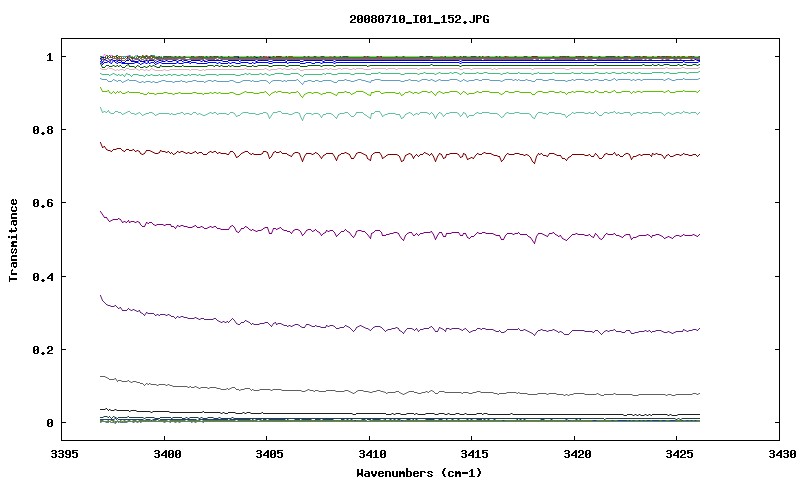Click the x-axis tick label 3420

577,454
